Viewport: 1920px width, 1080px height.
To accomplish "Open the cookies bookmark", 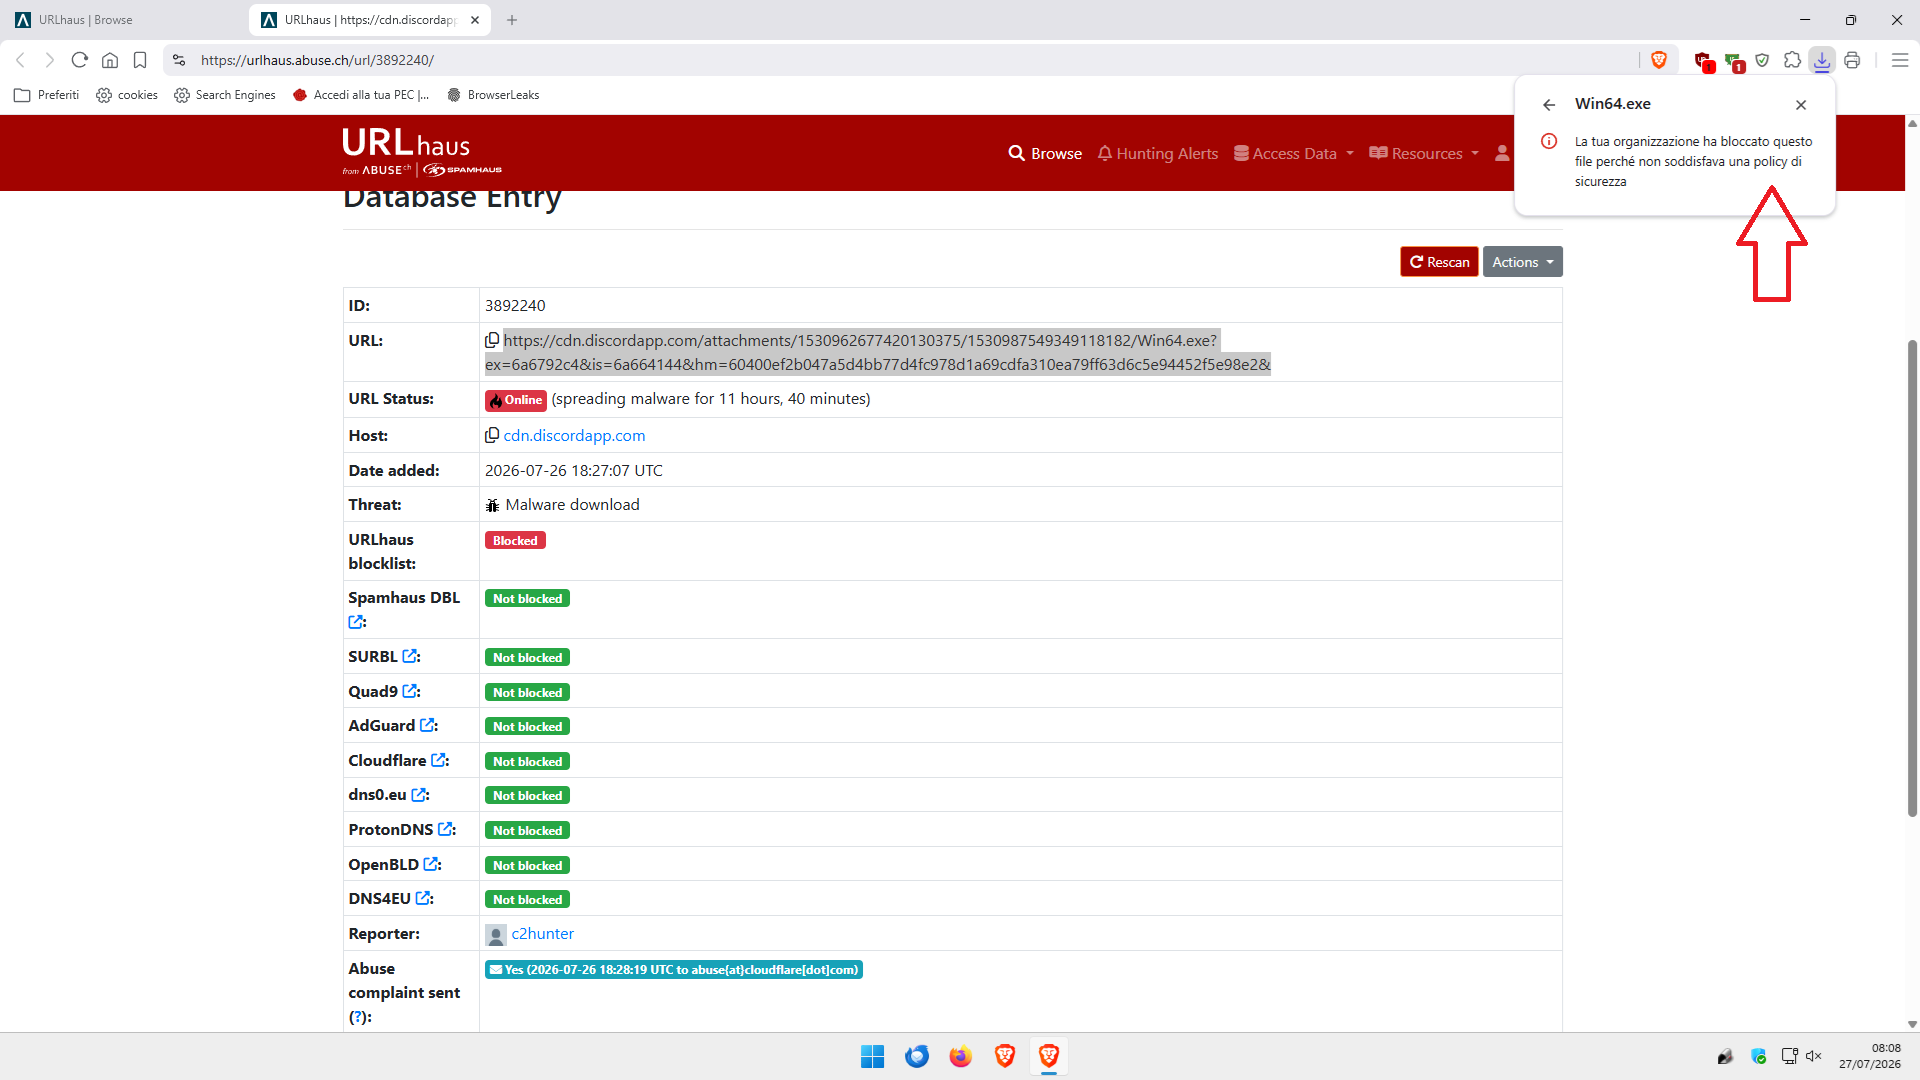I will click(127, 95).
